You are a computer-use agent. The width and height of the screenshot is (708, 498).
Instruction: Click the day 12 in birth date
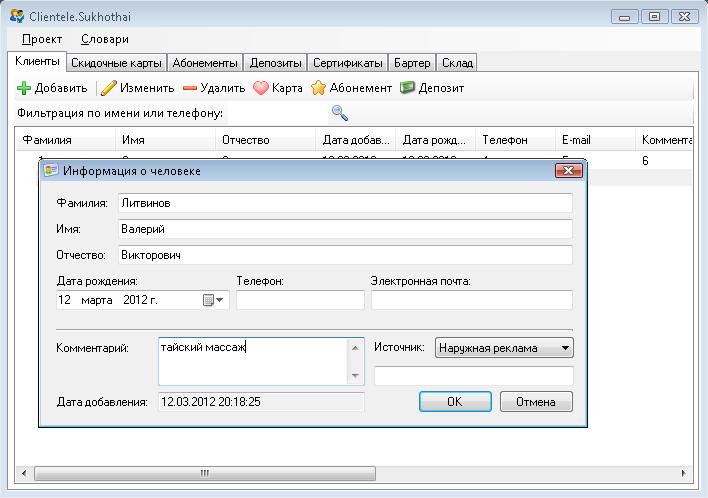point(64,300)
